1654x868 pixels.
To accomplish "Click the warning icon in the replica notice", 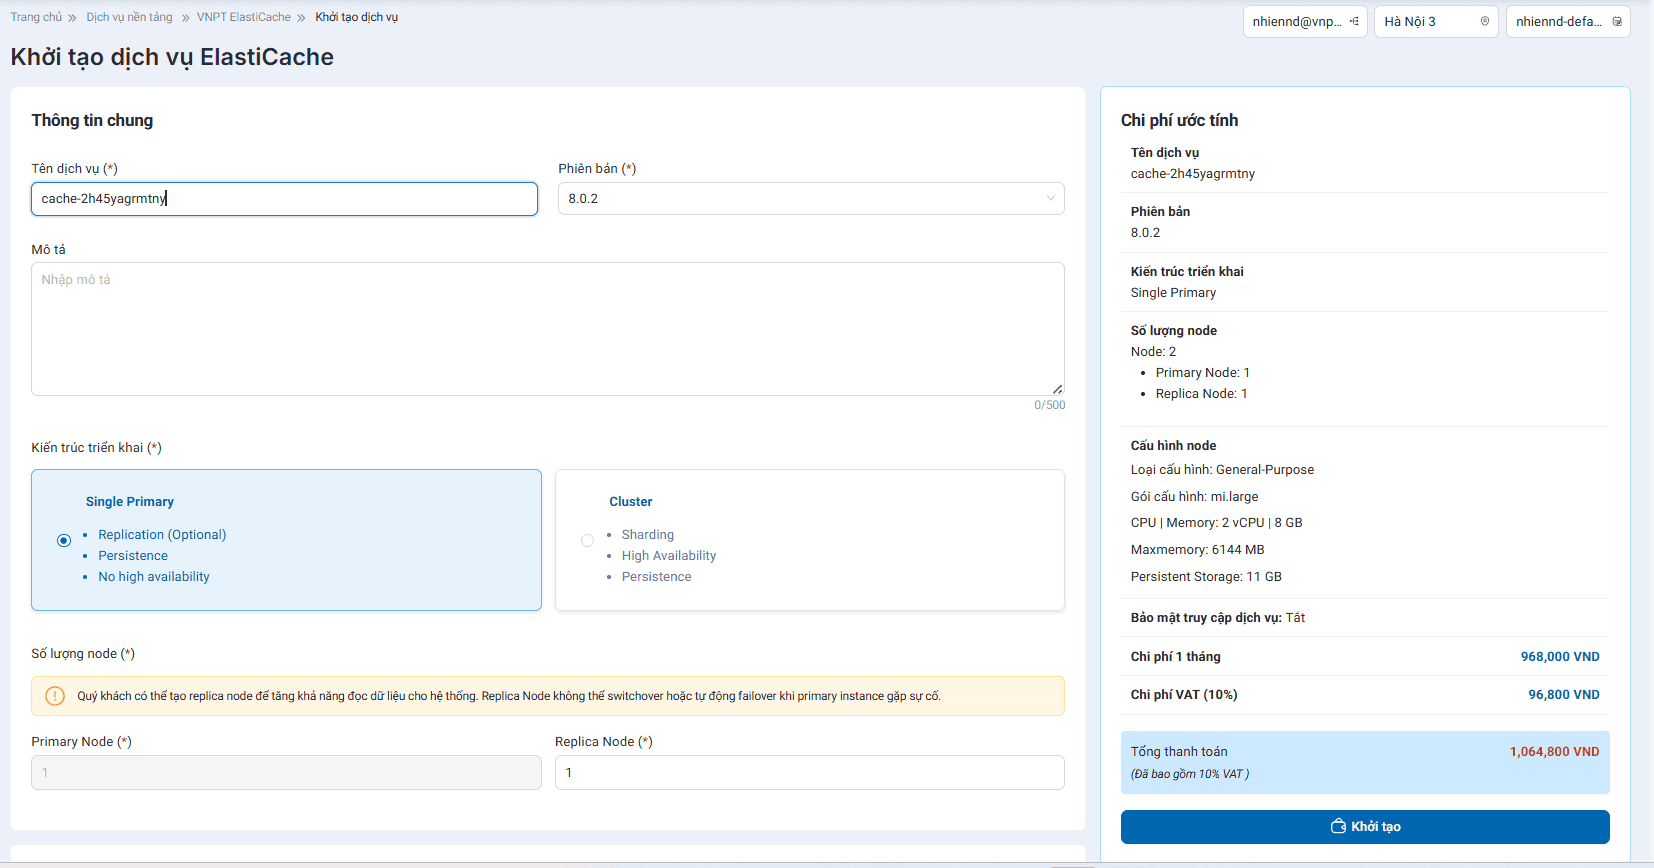I will (55, 696).
